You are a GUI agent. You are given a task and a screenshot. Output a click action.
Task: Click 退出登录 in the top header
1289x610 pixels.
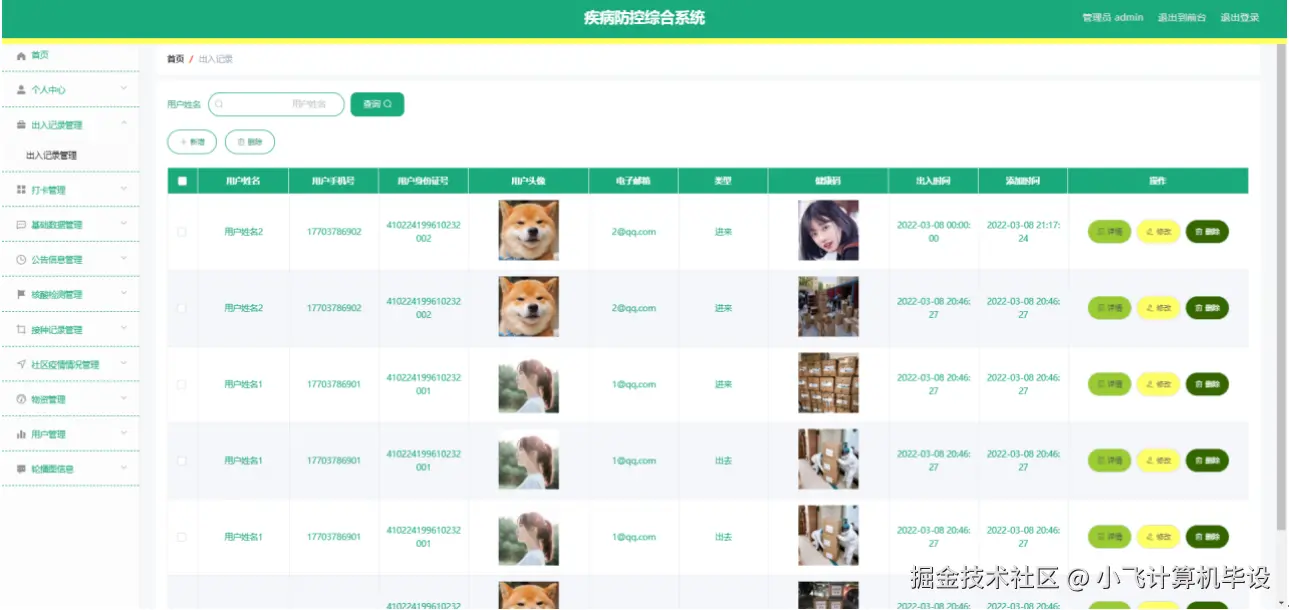tap(1240, 18)
